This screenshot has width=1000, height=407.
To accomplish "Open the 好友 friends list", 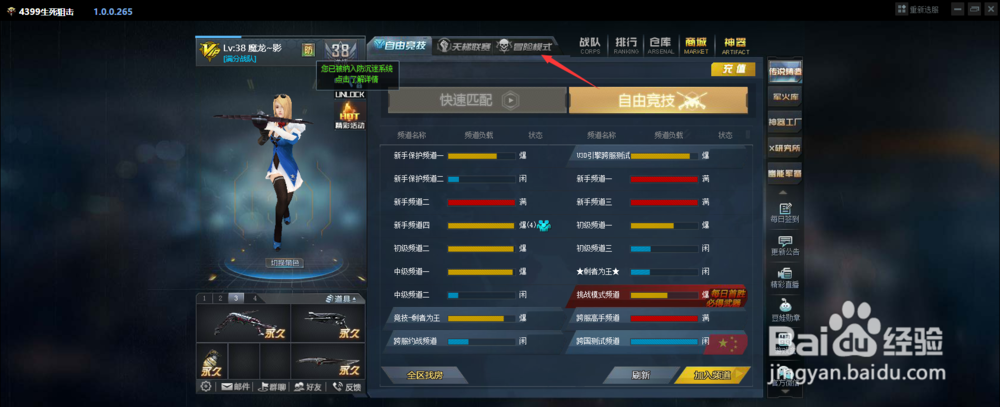I will pos(307,387).
